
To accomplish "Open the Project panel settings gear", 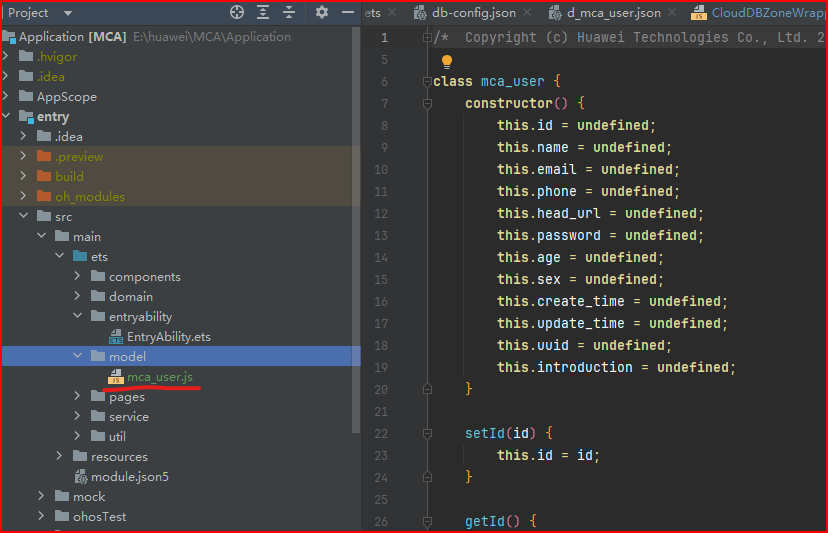I will coord(322,12).
